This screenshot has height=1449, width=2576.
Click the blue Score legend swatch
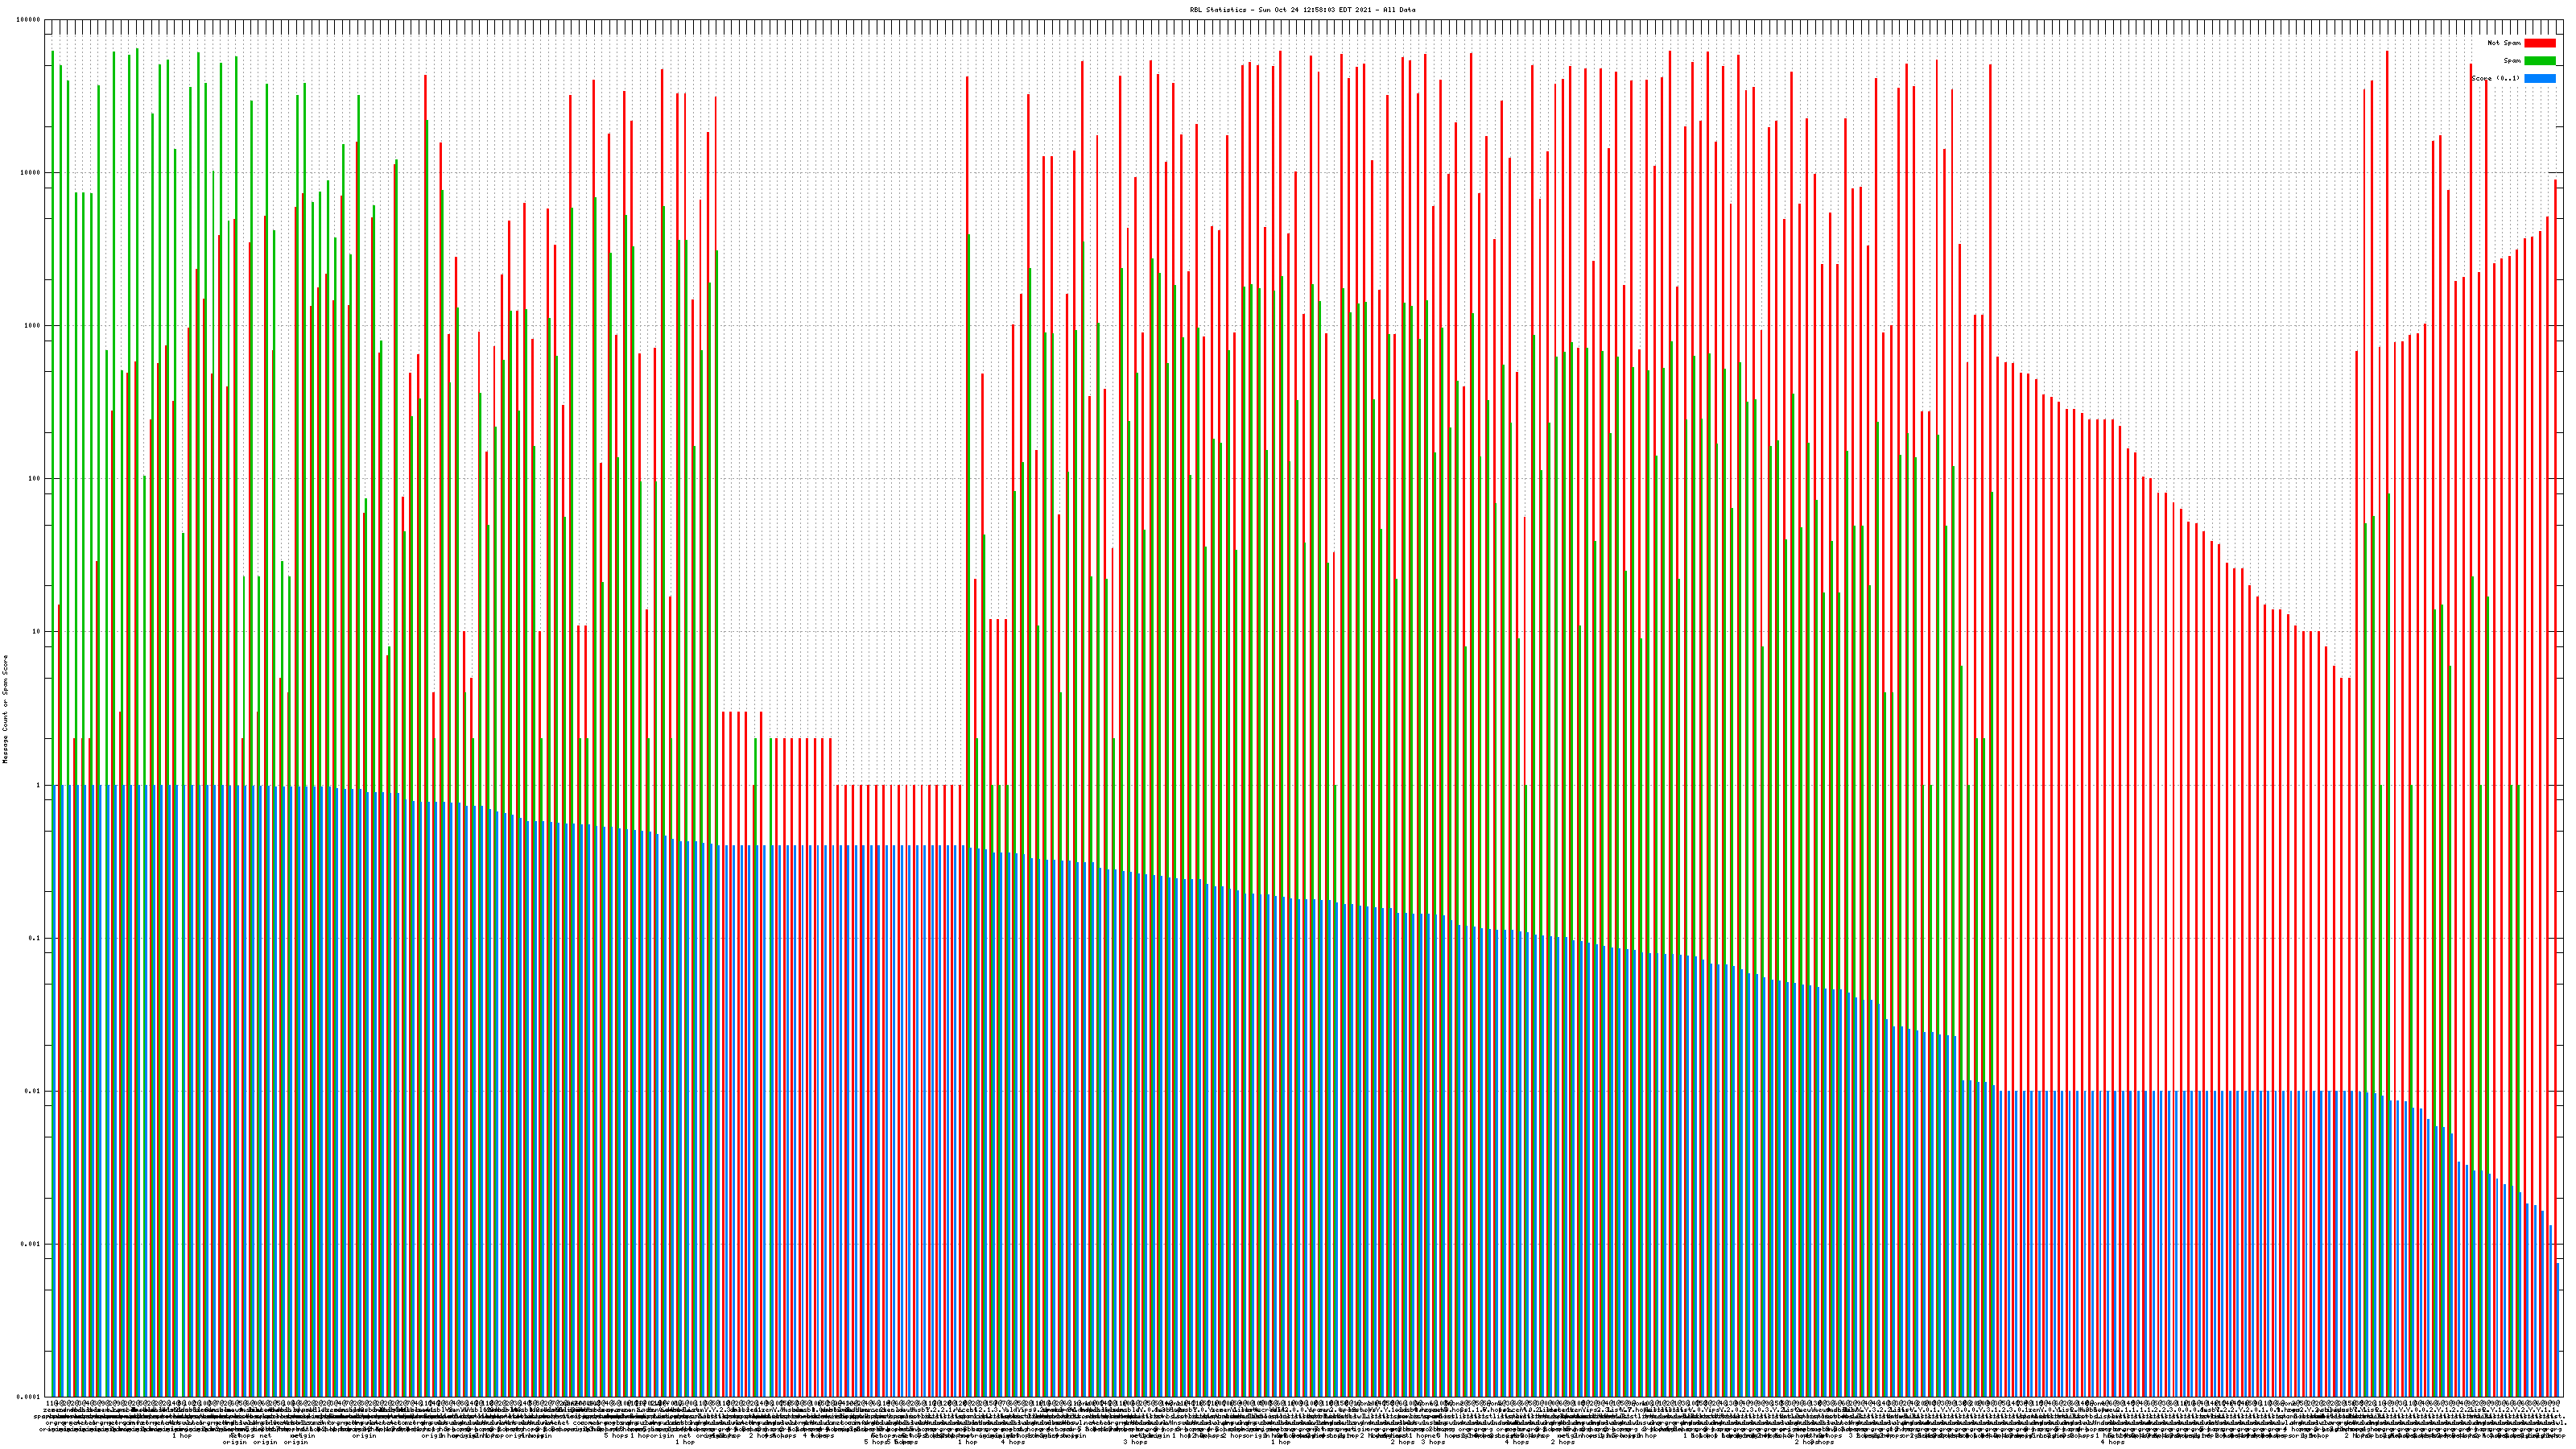(2539, 78)
